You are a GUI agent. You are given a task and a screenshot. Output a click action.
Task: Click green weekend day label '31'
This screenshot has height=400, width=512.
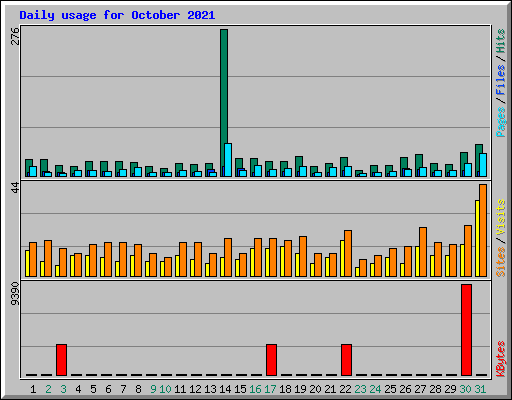click(480, 389)
